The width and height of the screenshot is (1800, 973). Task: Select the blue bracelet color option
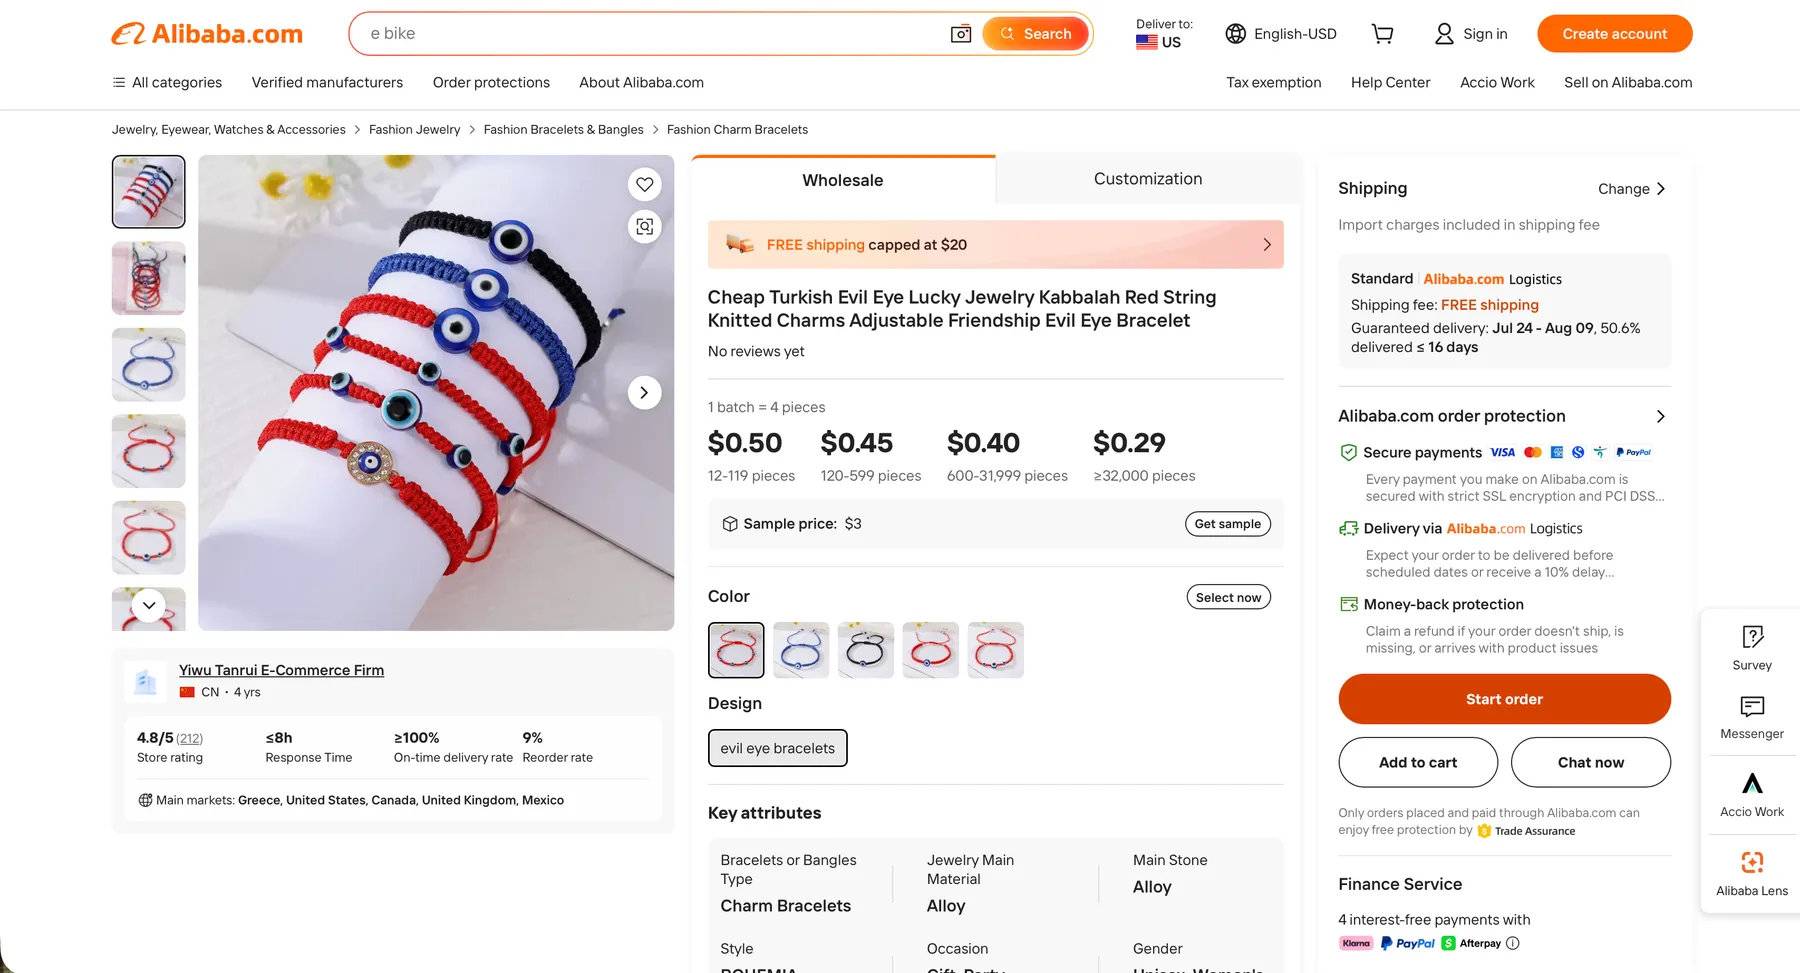[801, 650]
